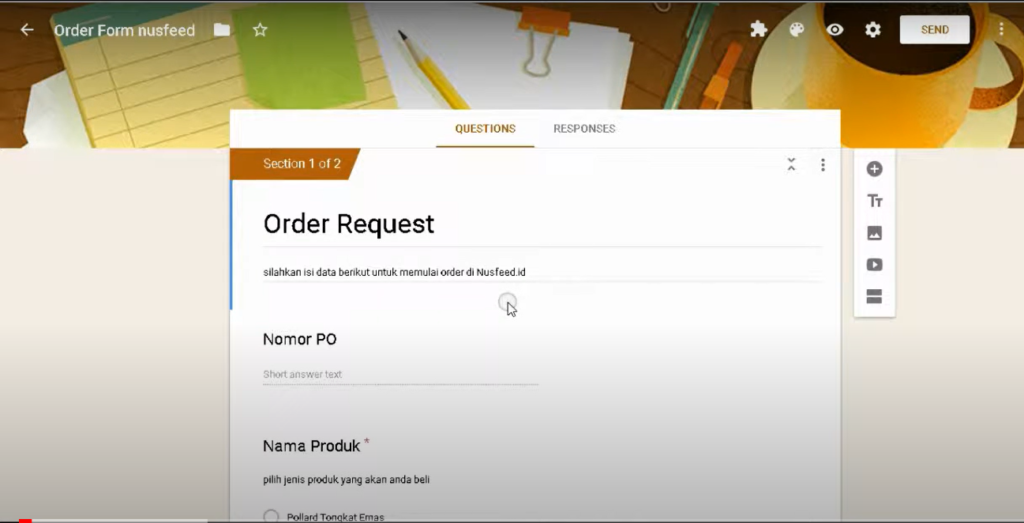Open the top-right more options menu
The image size is (1024, 523).
tap(1001, 30)
